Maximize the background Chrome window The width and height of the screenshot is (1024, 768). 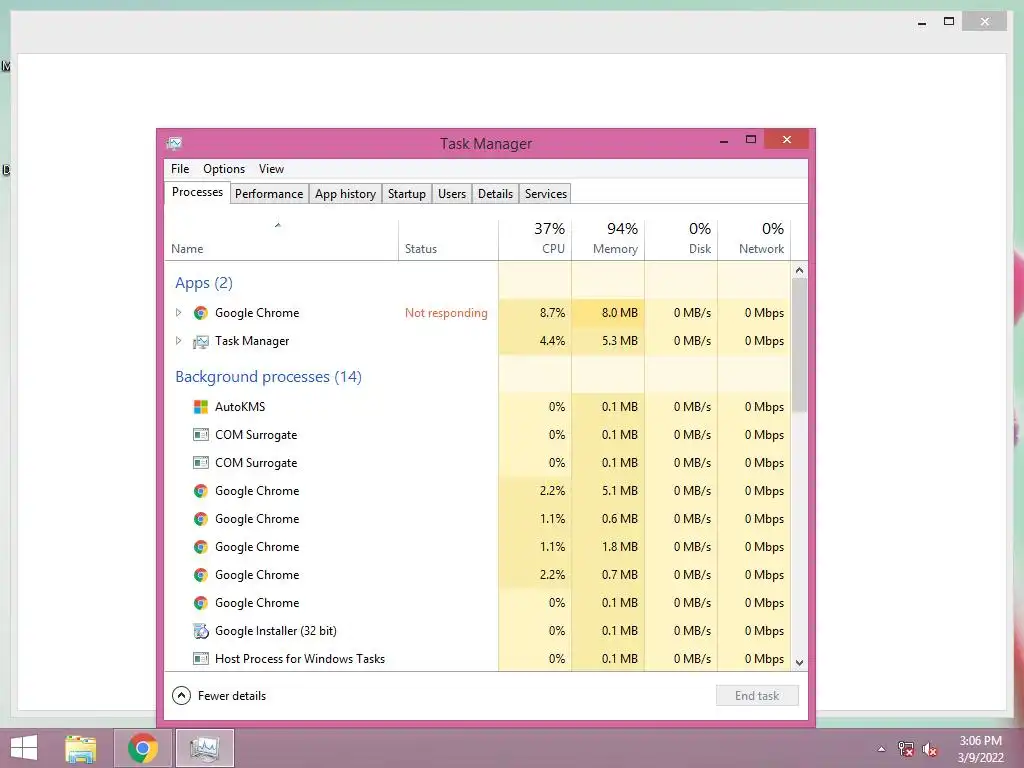coord(949,22)
